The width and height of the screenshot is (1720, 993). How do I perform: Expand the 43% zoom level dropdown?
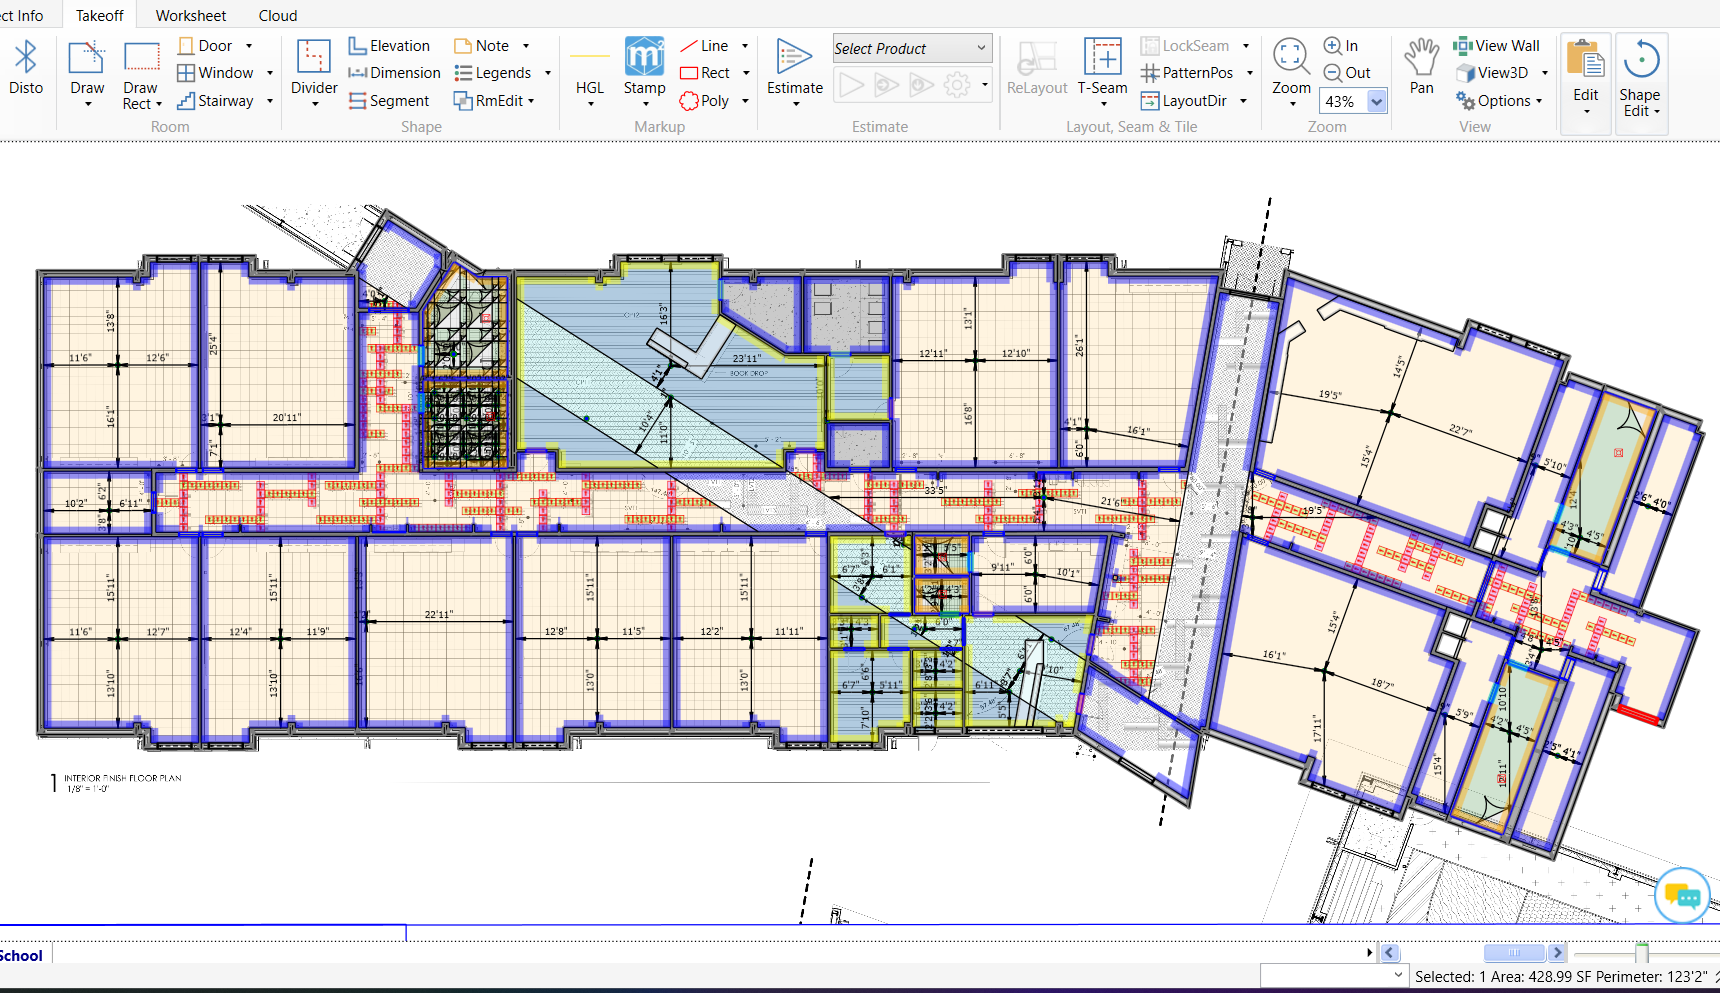pos(1377,101)
